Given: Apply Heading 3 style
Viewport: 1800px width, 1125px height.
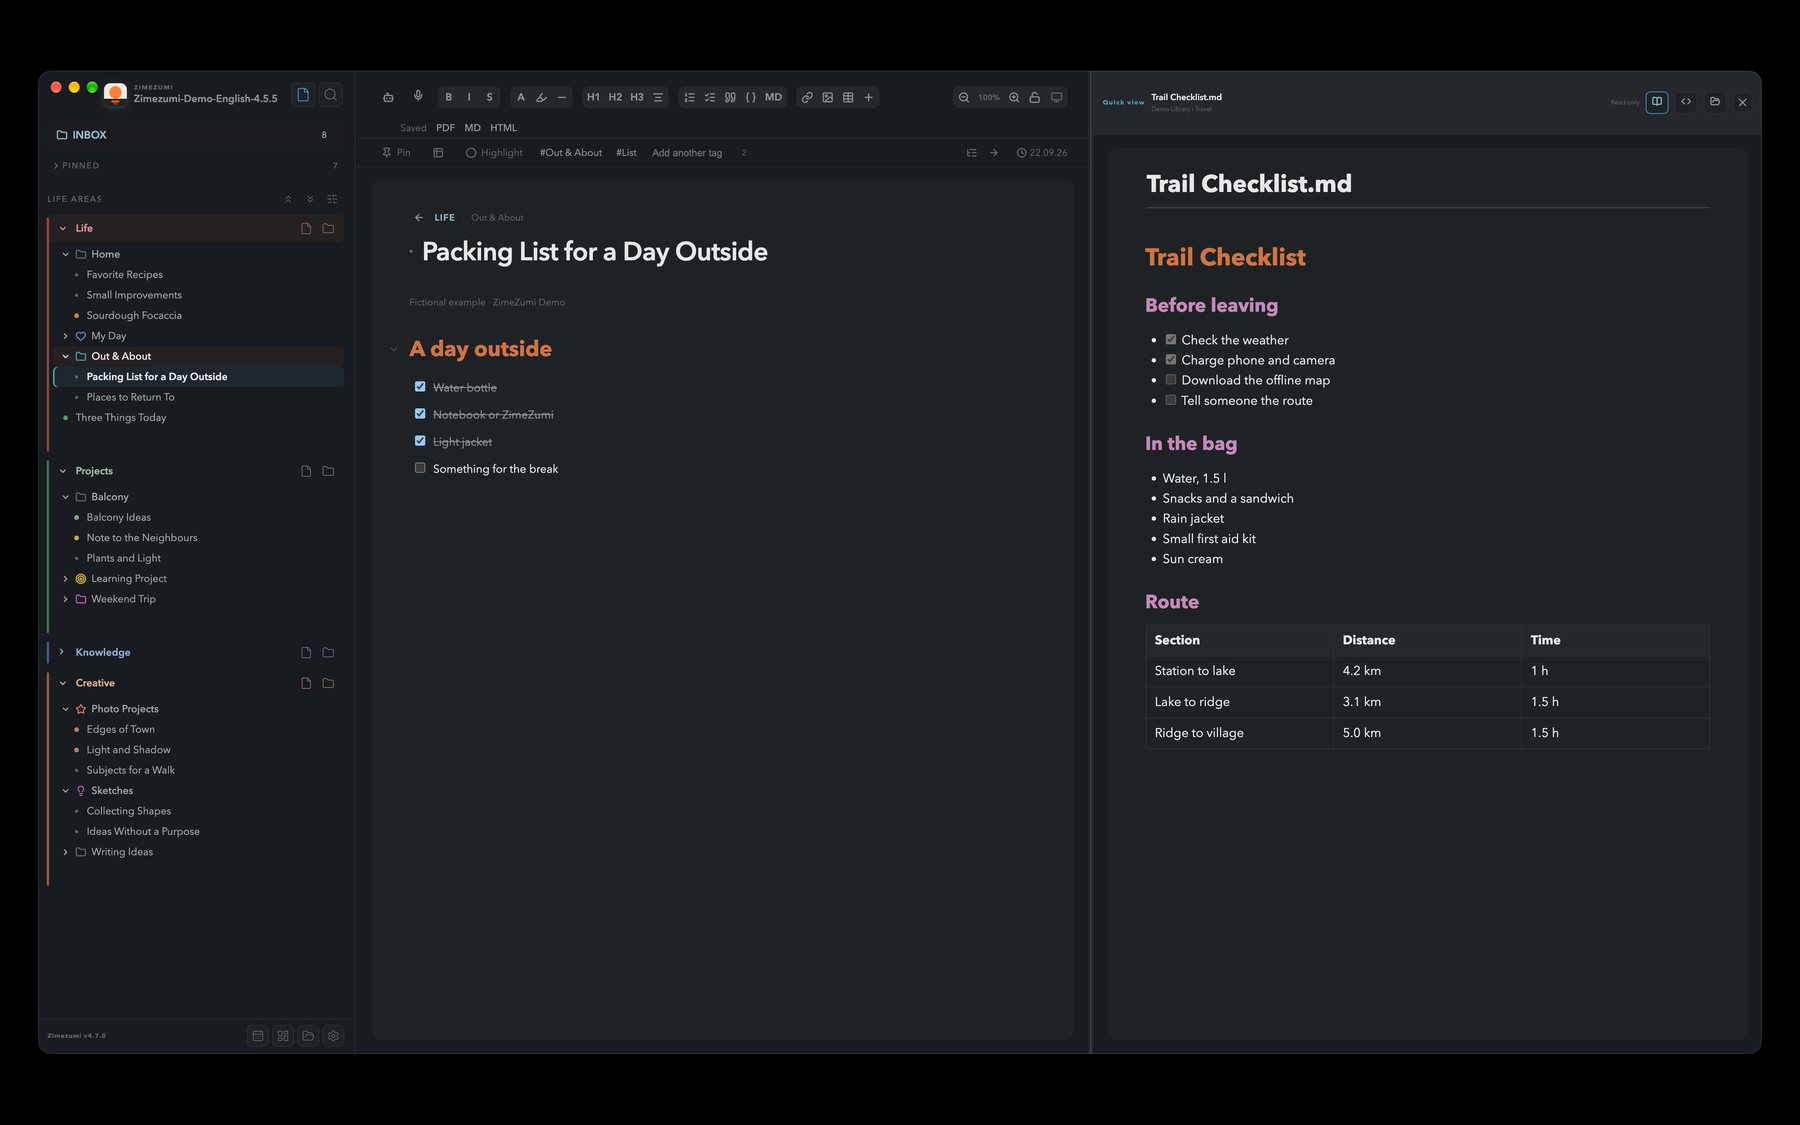Looking at the screenshot, I should point(637,97).
